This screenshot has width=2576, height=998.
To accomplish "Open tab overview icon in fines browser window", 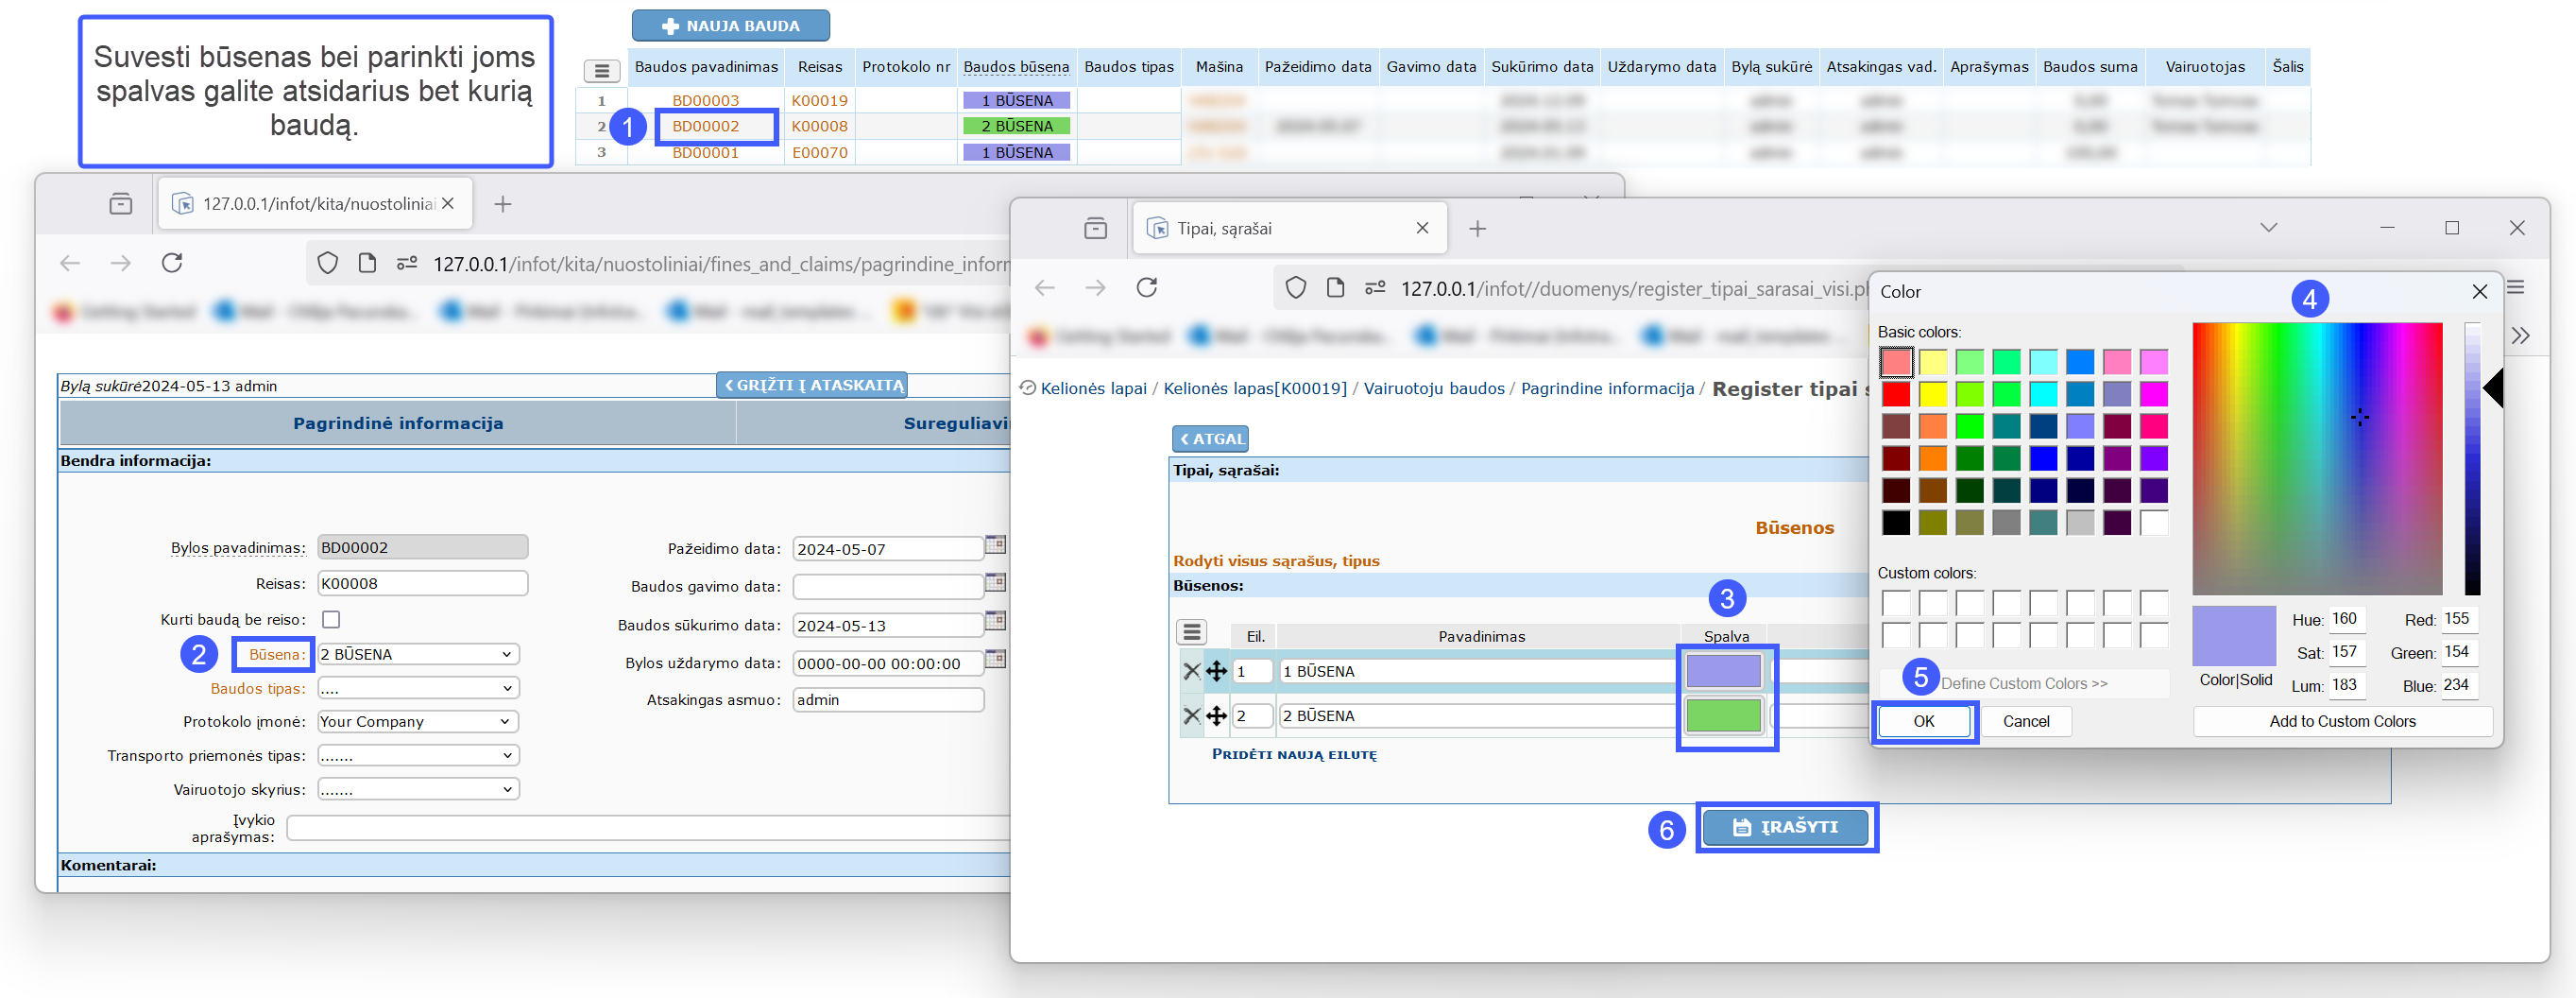I will click(x=121, y=204).
